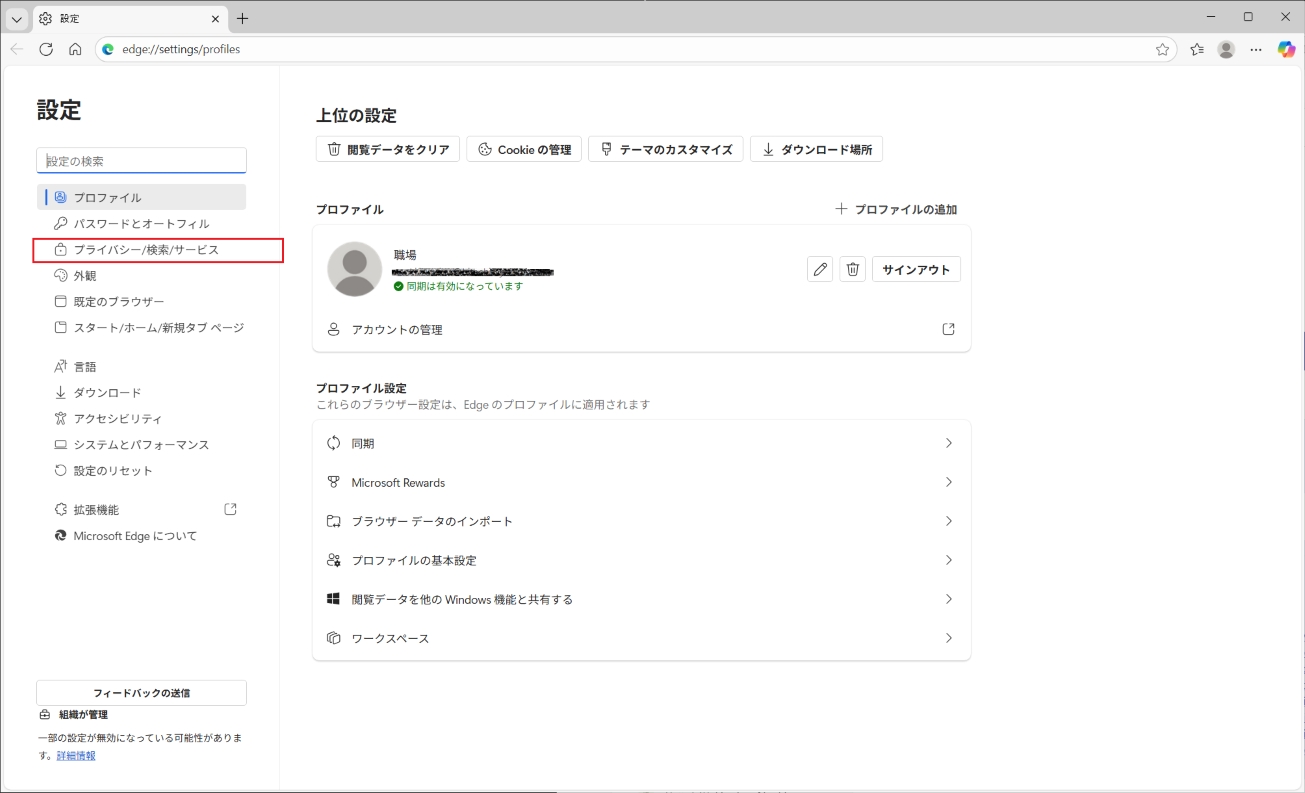Viewport: 1305px width, 793px height.
Task: Open the 詳細情報 link
Action: point(76,756)
